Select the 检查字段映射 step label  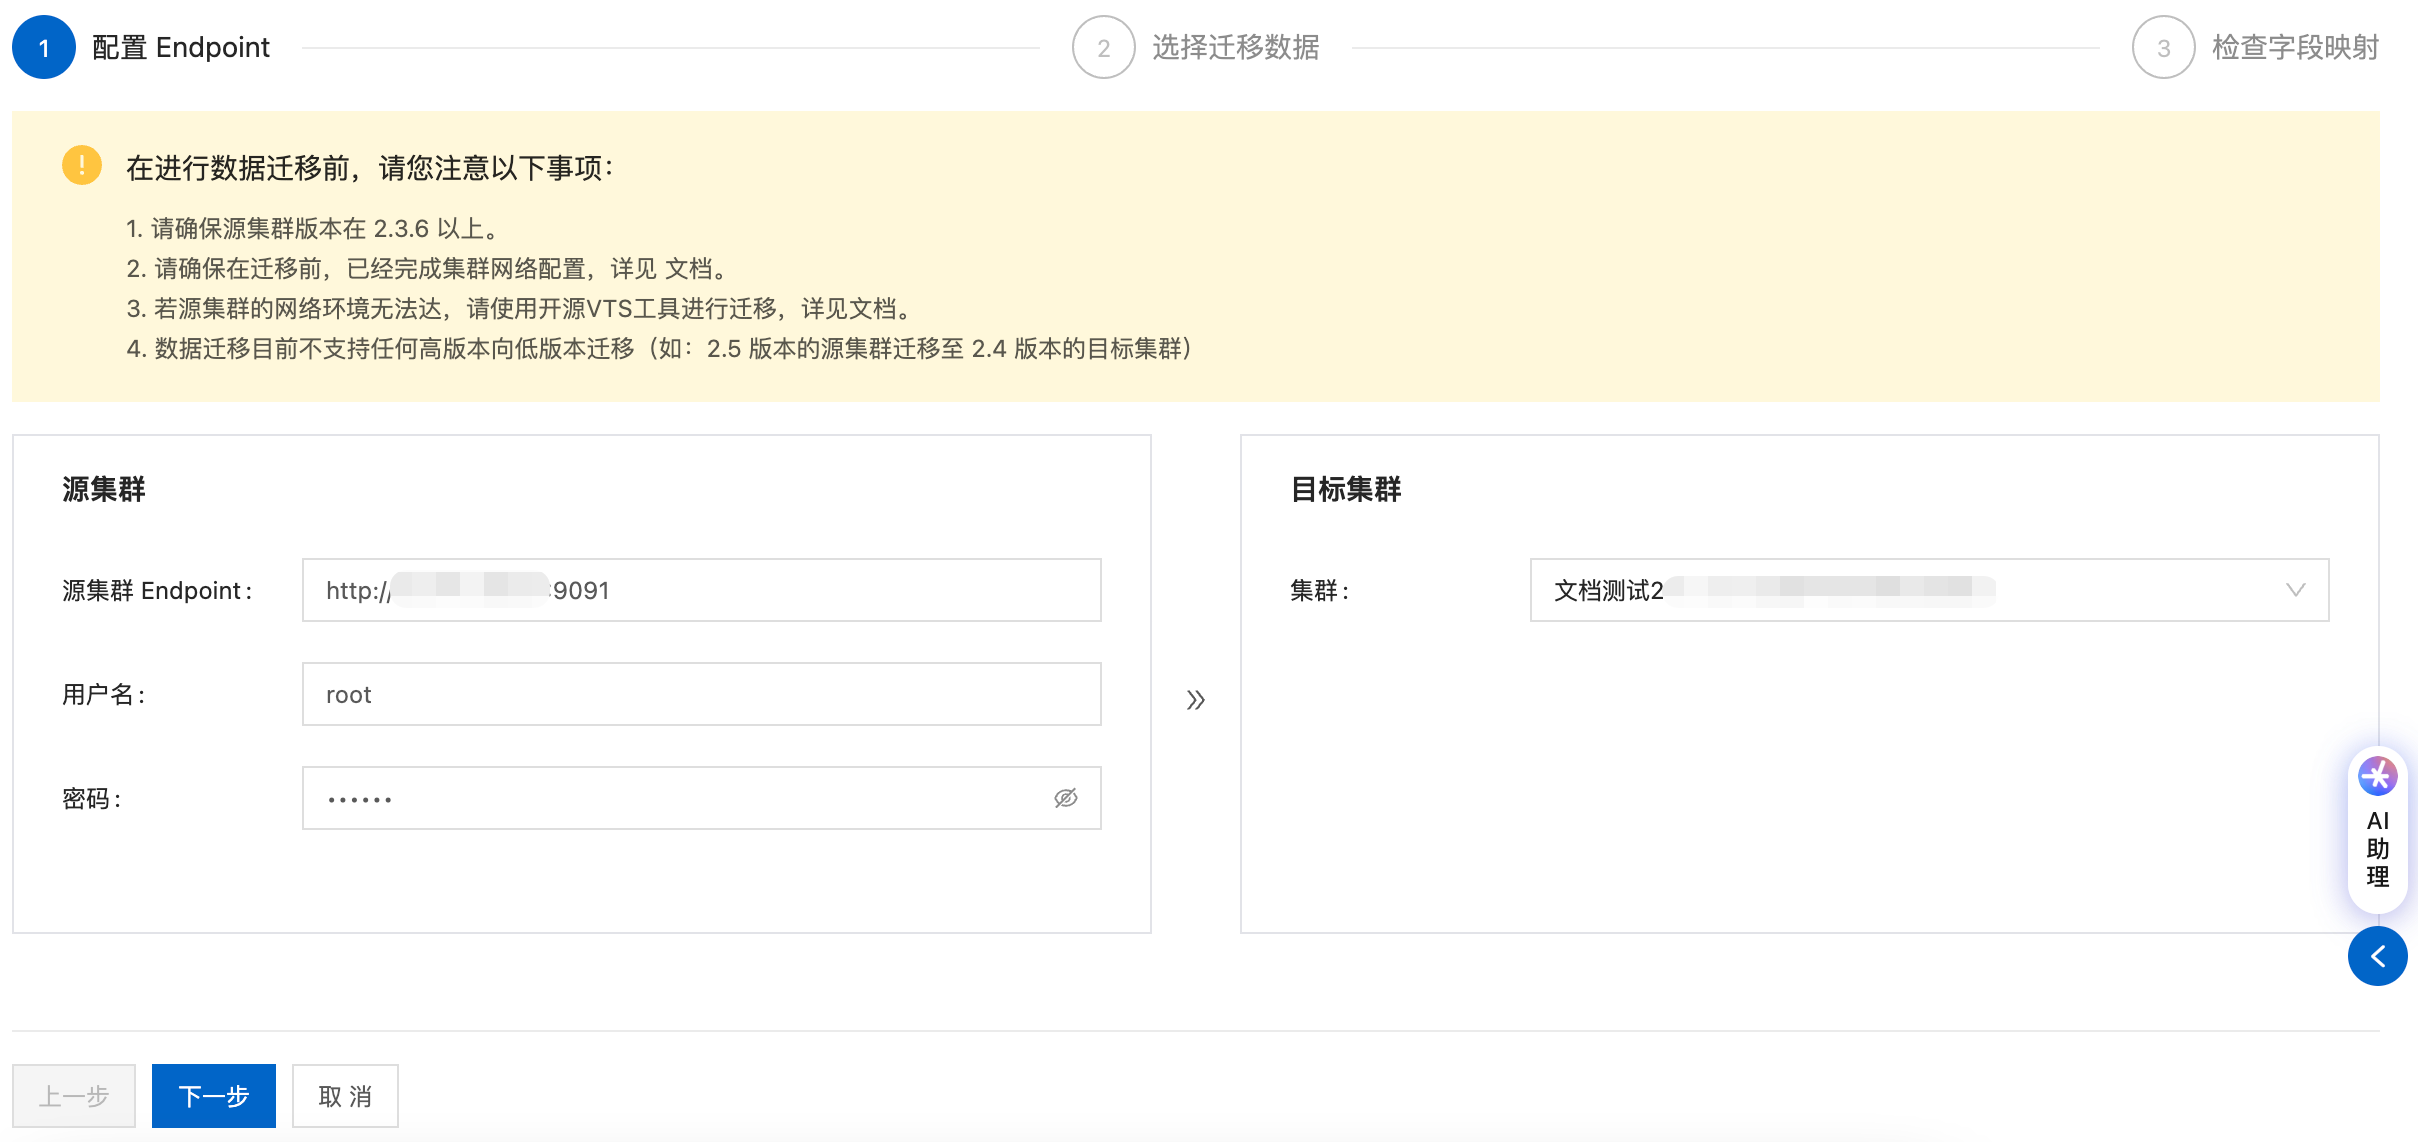[2294, 47]
